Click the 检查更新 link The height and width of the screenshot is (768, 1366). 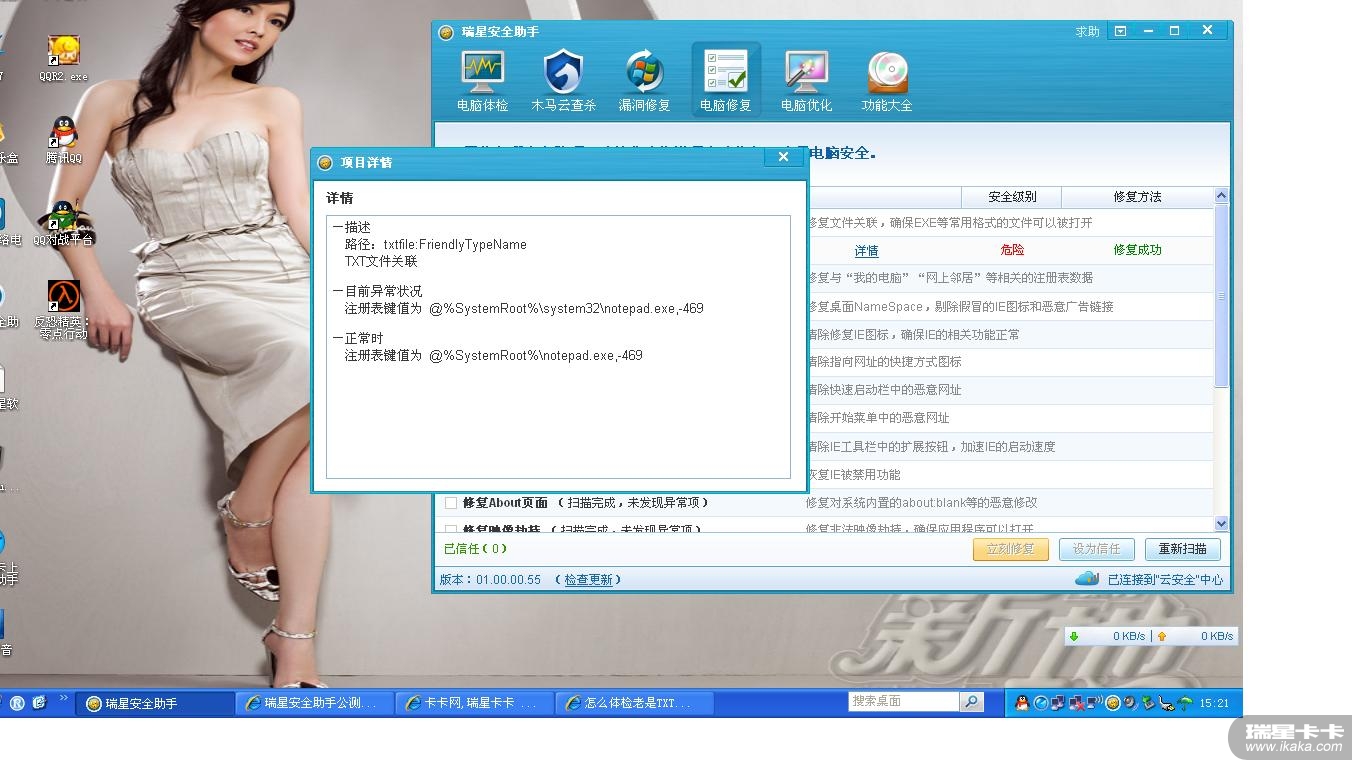[x=588, y=580]
